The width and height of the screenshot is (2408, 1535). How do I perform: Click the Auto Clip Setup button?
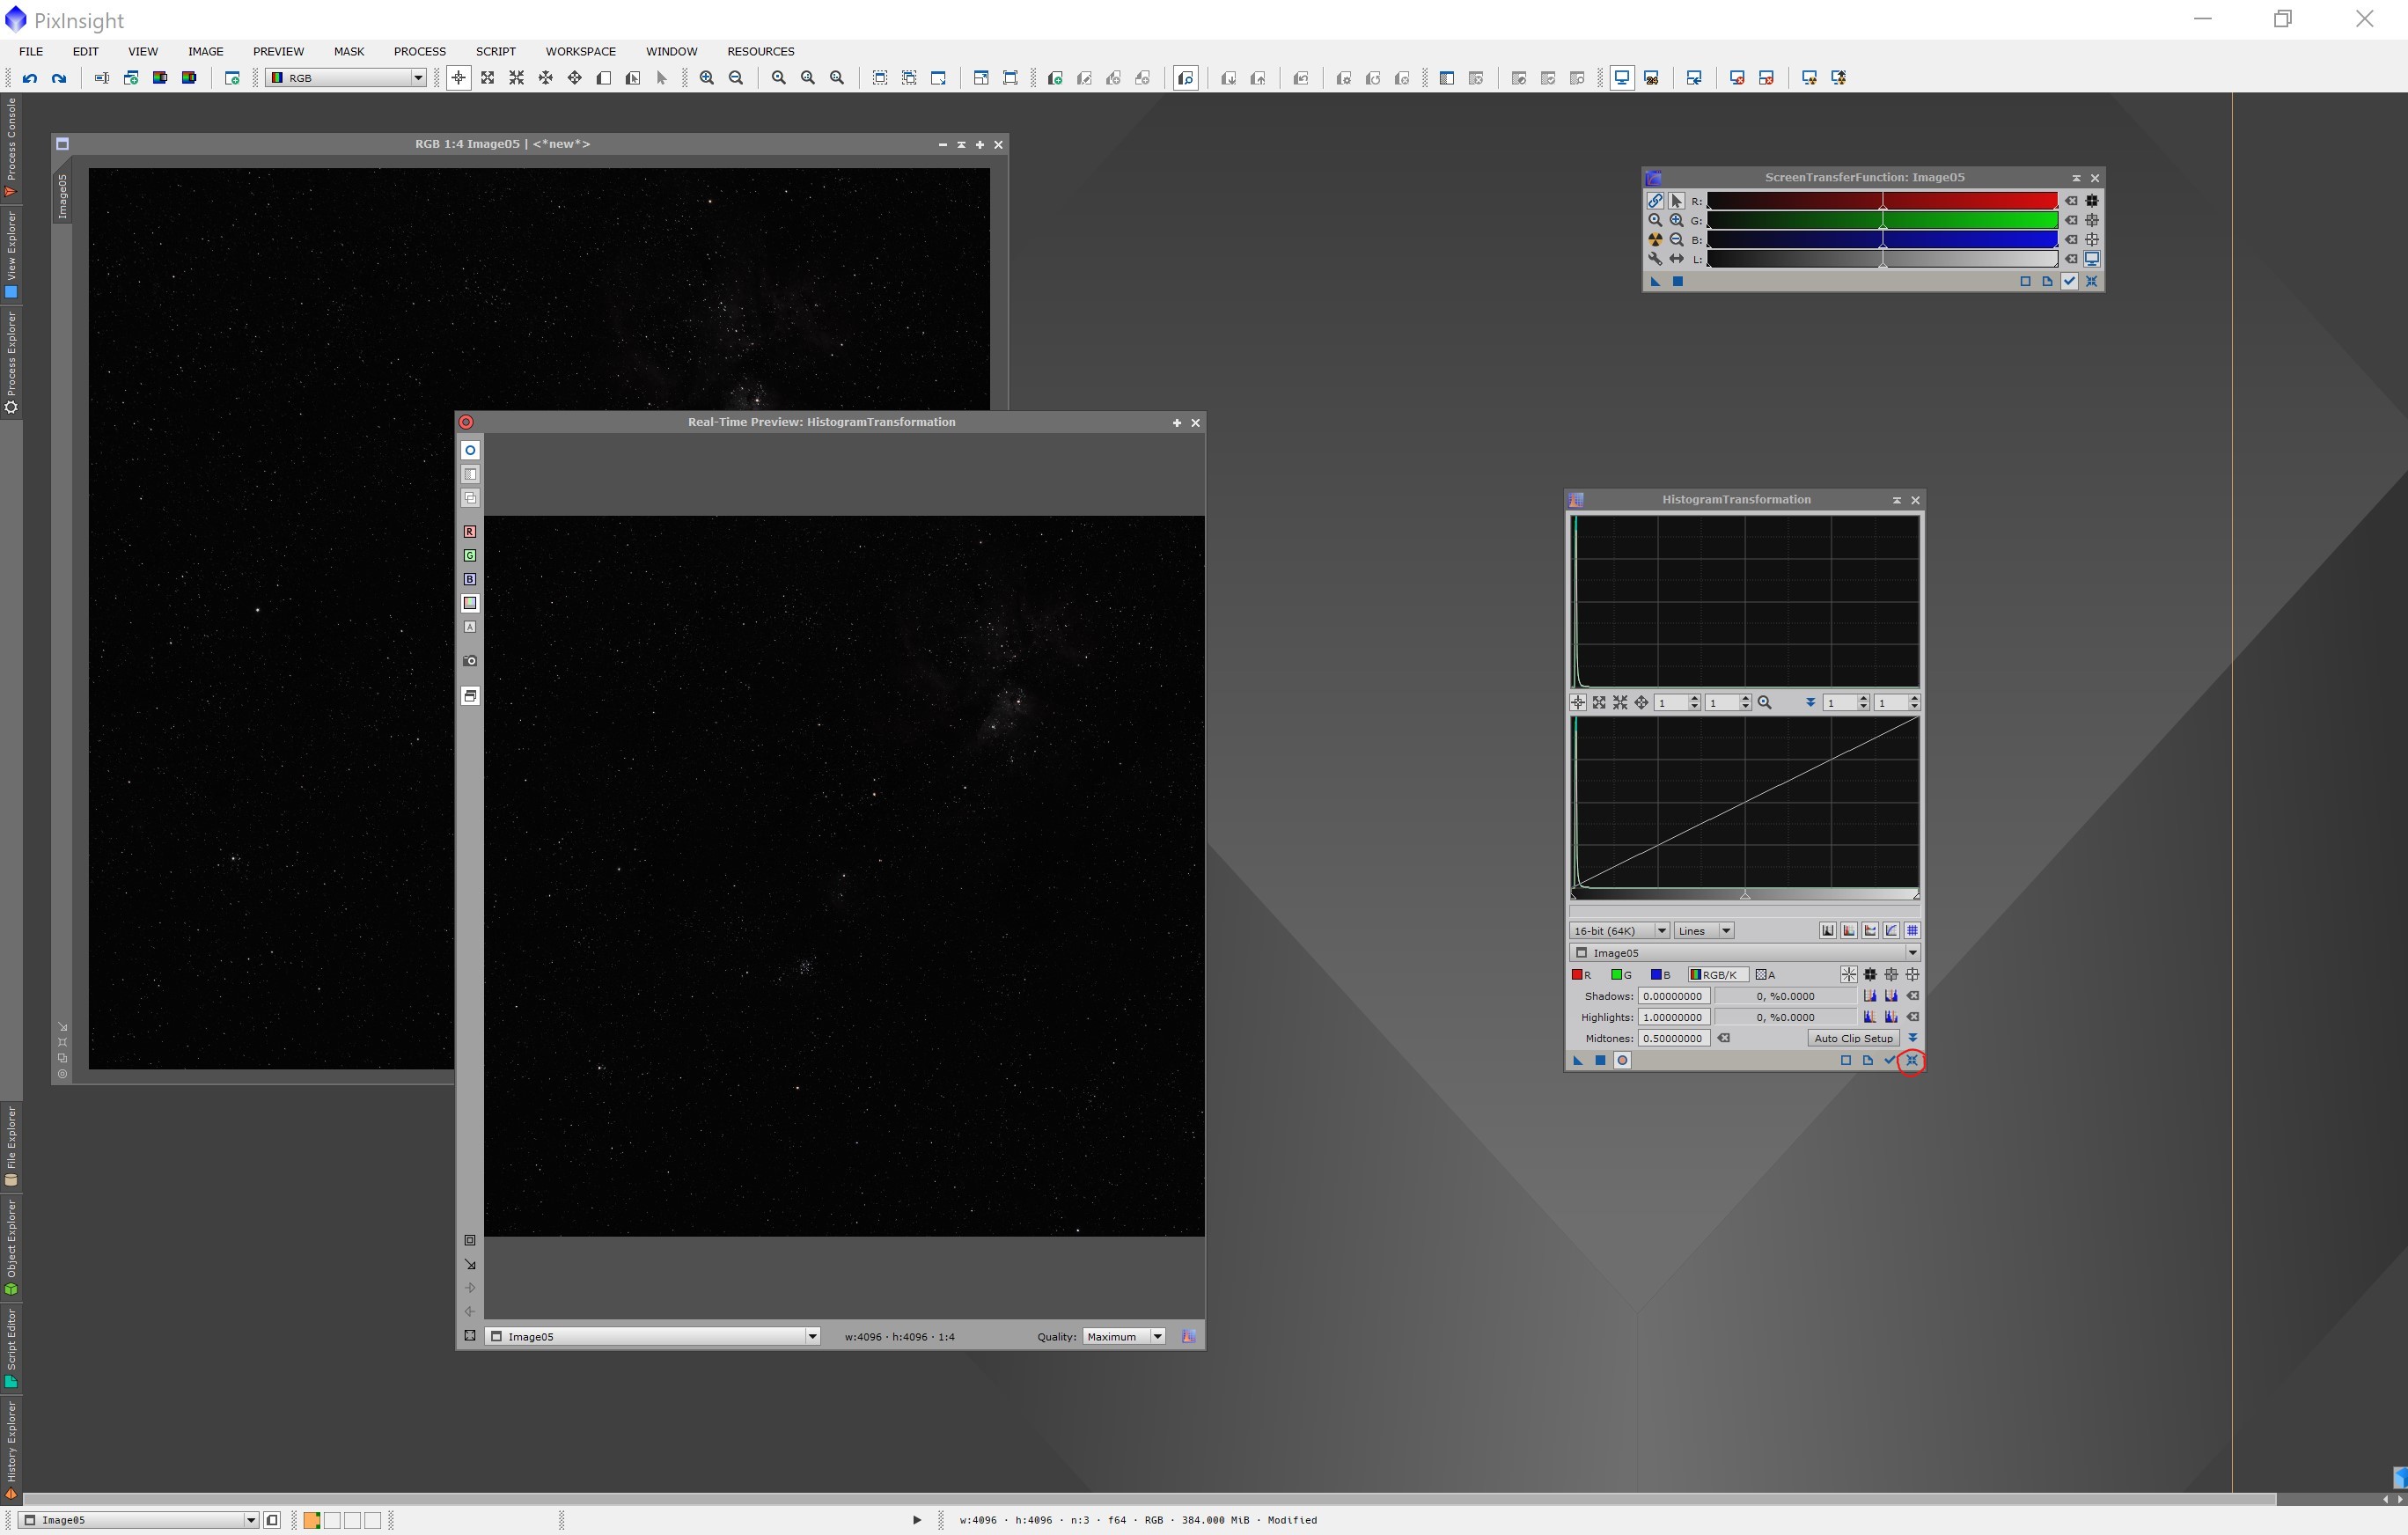point(1853,1038)
